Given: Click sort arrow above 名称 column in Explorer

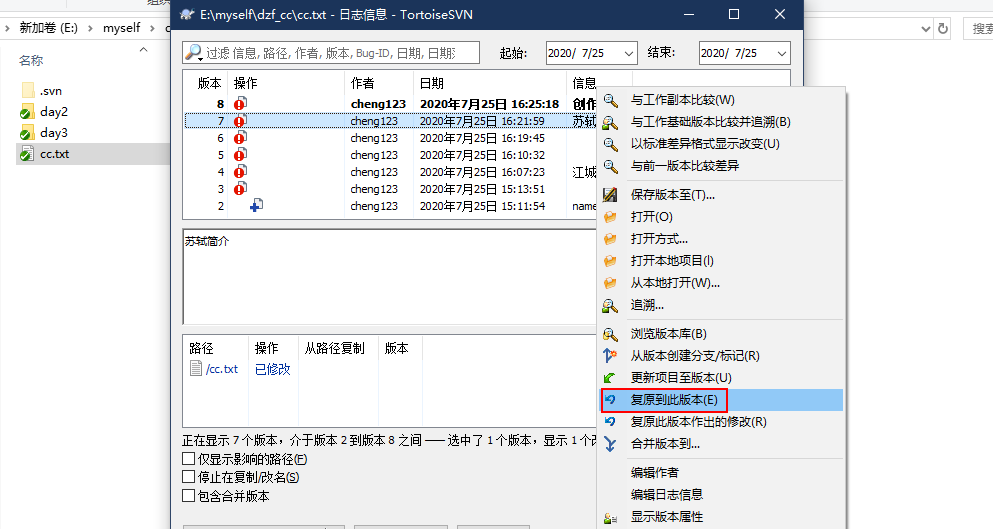Looking at the screenshot, I should [x=144, y=49].
